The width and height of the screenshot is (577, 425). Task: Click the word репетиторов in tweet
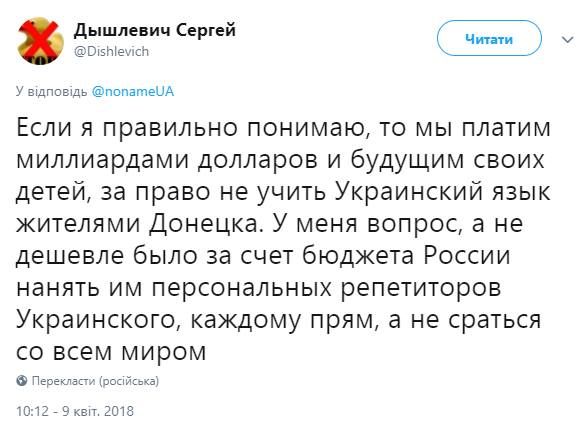coord(421,289)
